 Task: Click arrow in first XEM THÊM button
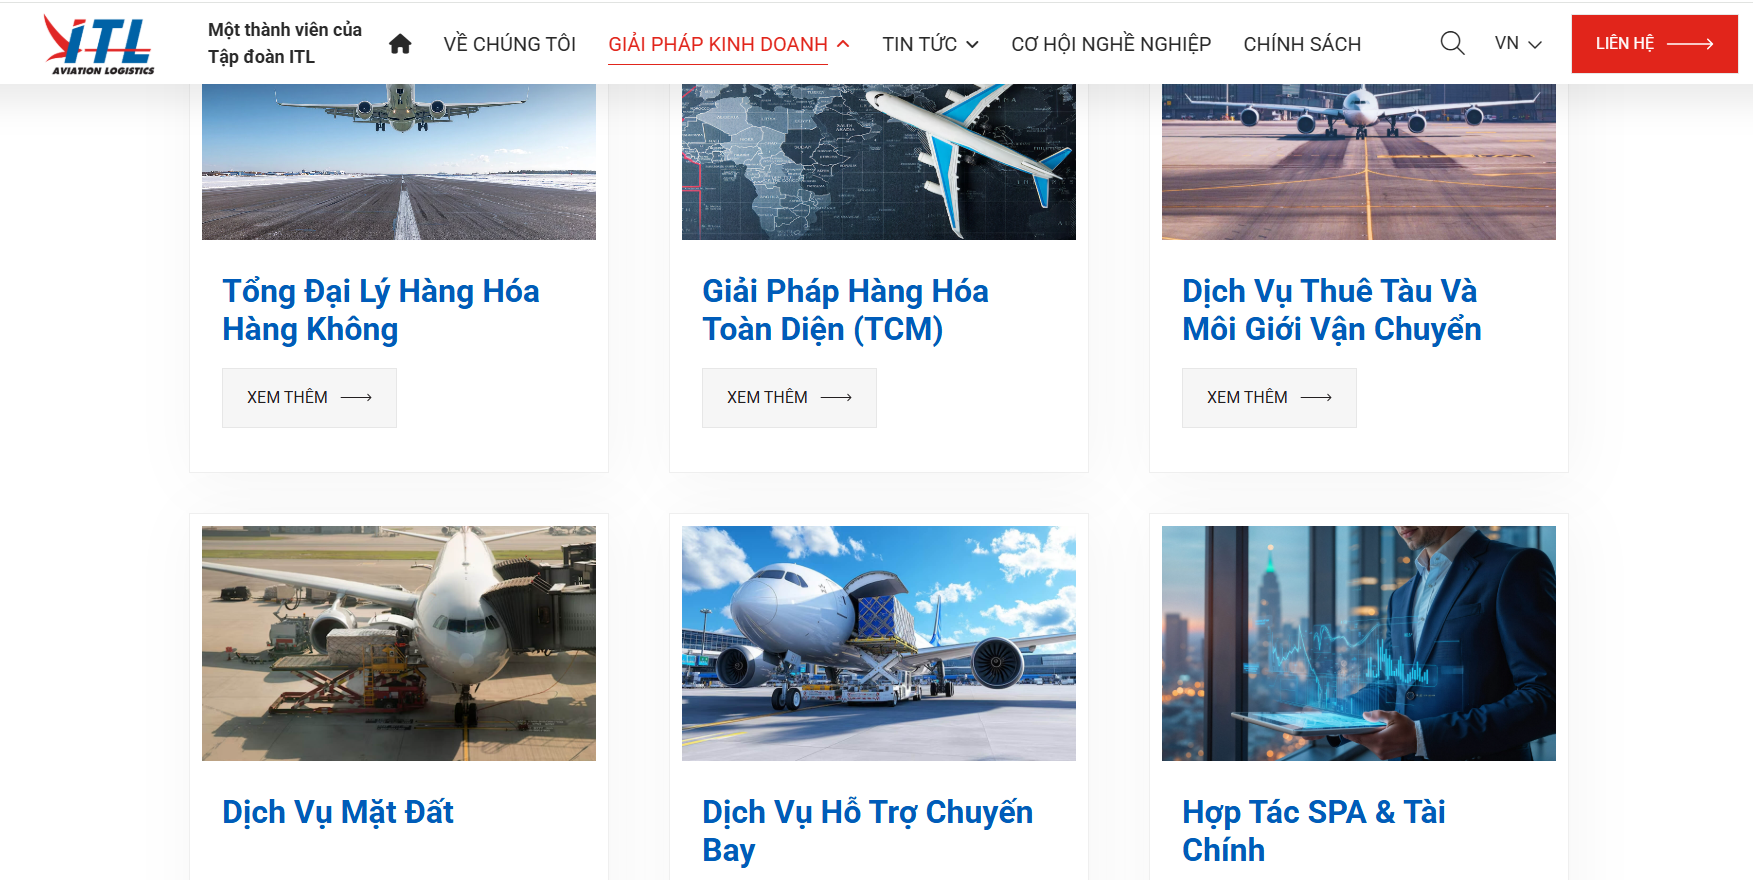(356, 398)
